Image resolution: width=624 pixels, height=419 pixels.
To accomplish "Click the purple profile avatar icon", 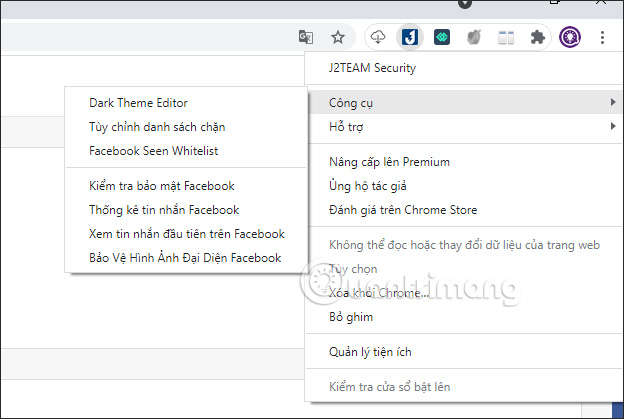I will pyautogui.click(x=570, y=37).
